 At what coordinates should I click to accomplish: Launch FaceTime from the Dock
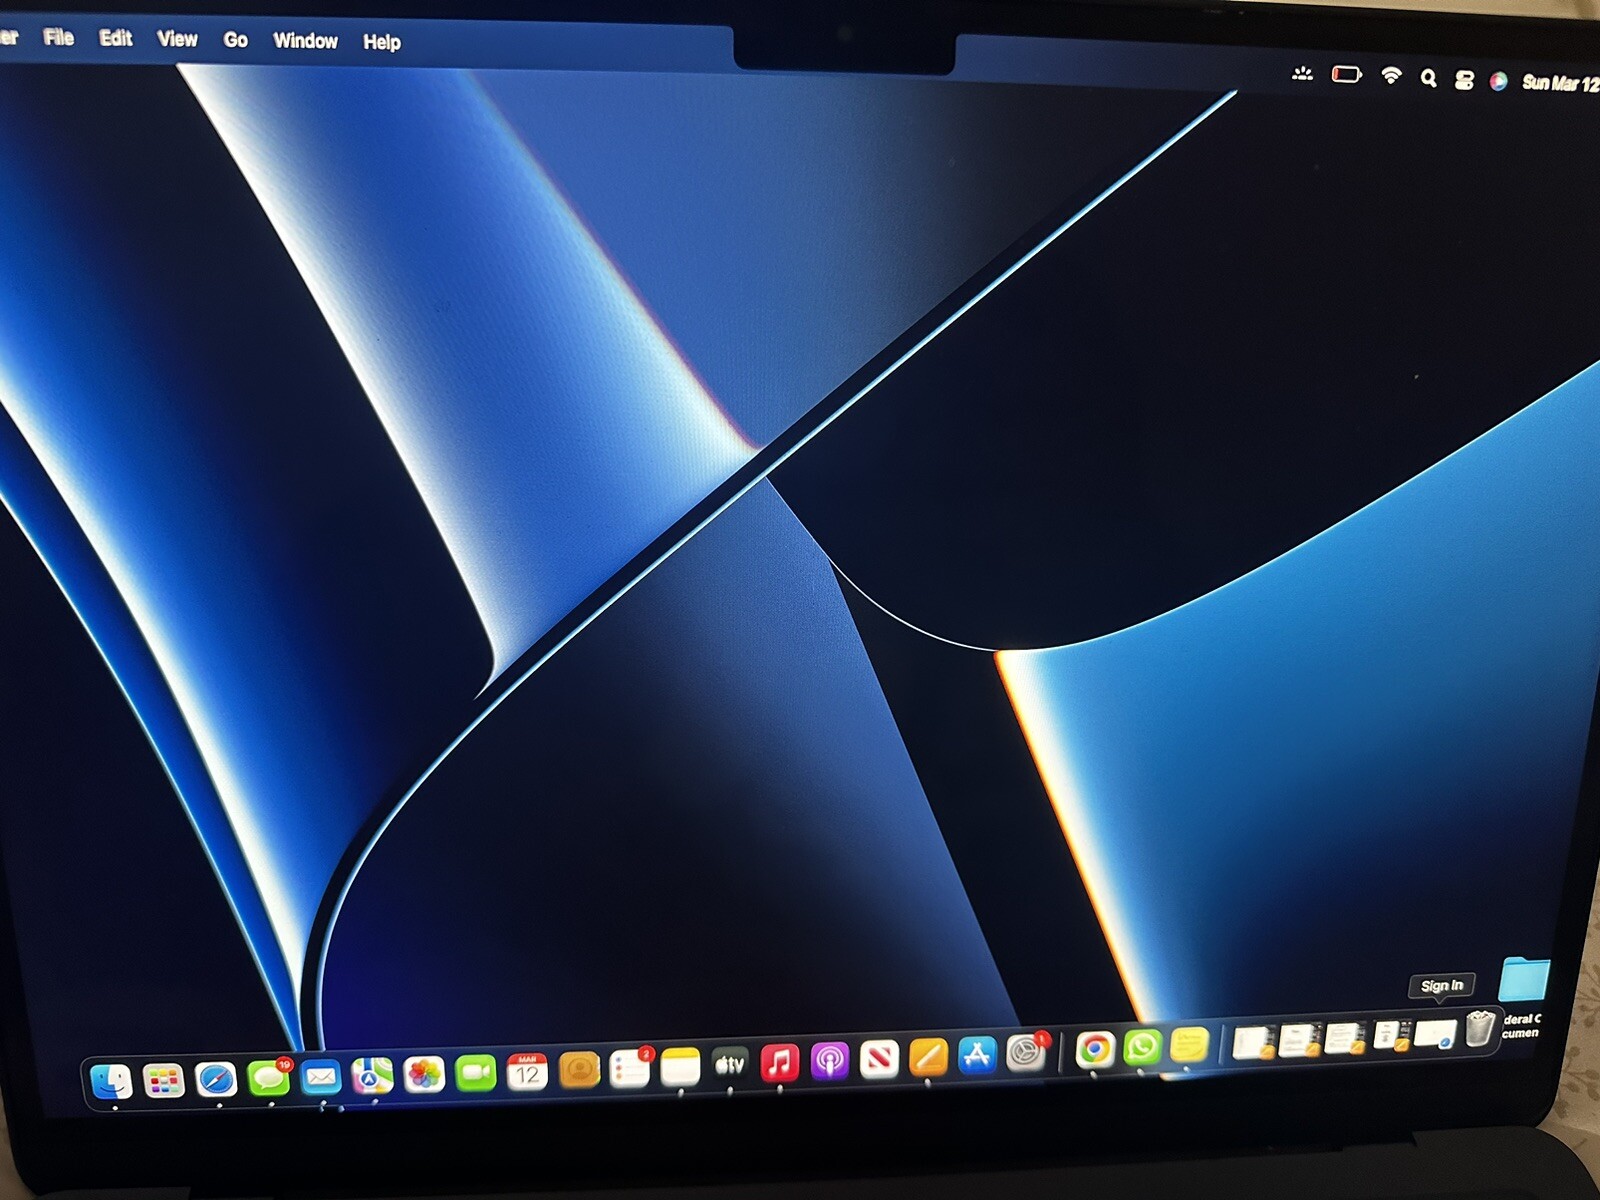click(475, 1074)
